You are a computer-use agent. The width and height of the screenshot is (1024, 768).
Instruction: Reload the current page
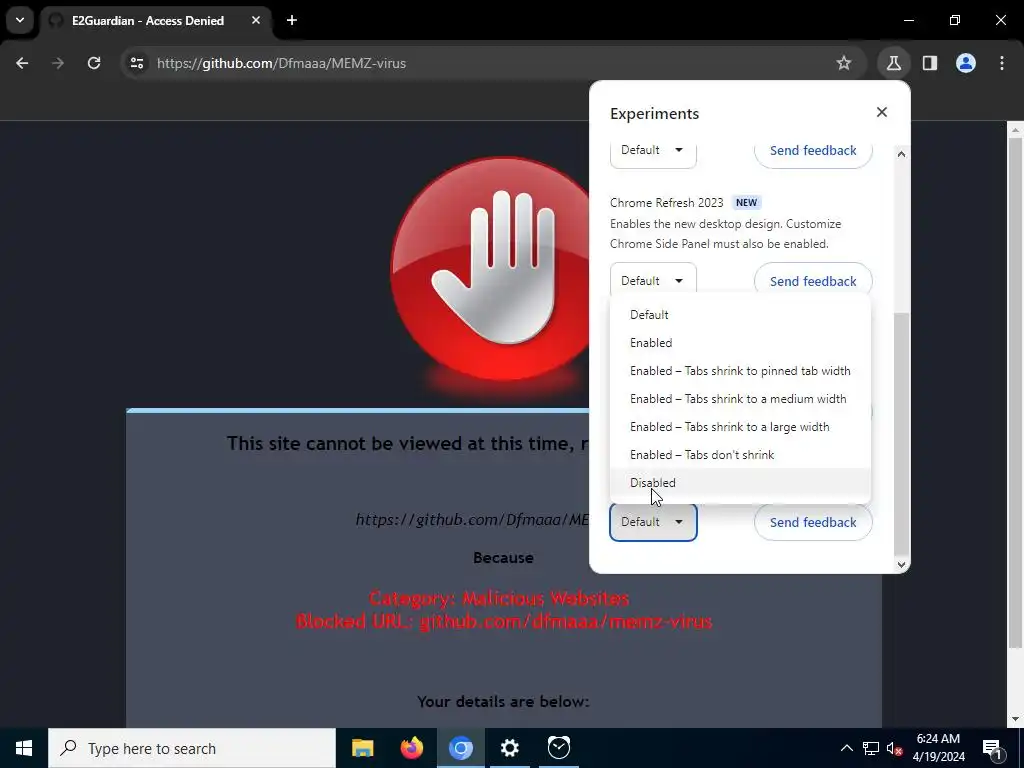tap(94, 63)
